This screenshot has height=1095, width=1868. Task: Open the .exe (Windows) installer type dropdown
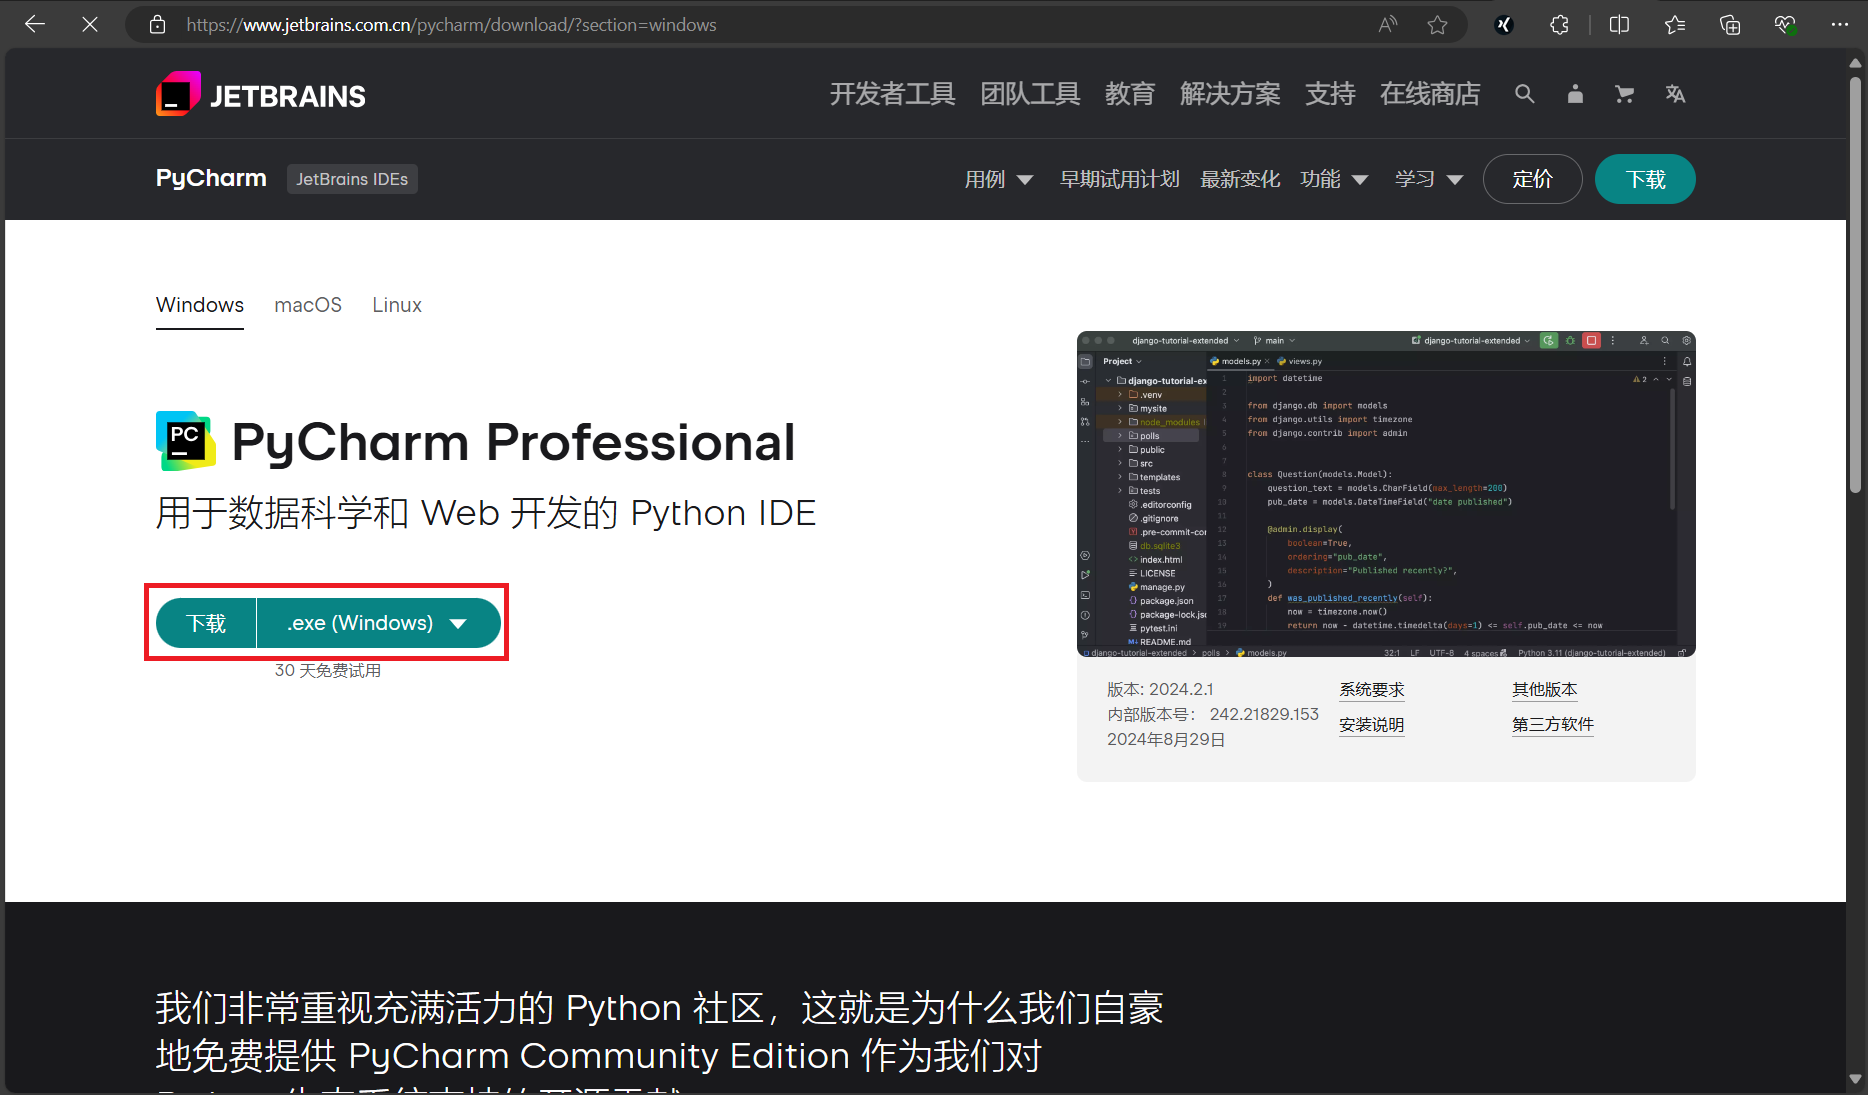click(x=378, y=623)
